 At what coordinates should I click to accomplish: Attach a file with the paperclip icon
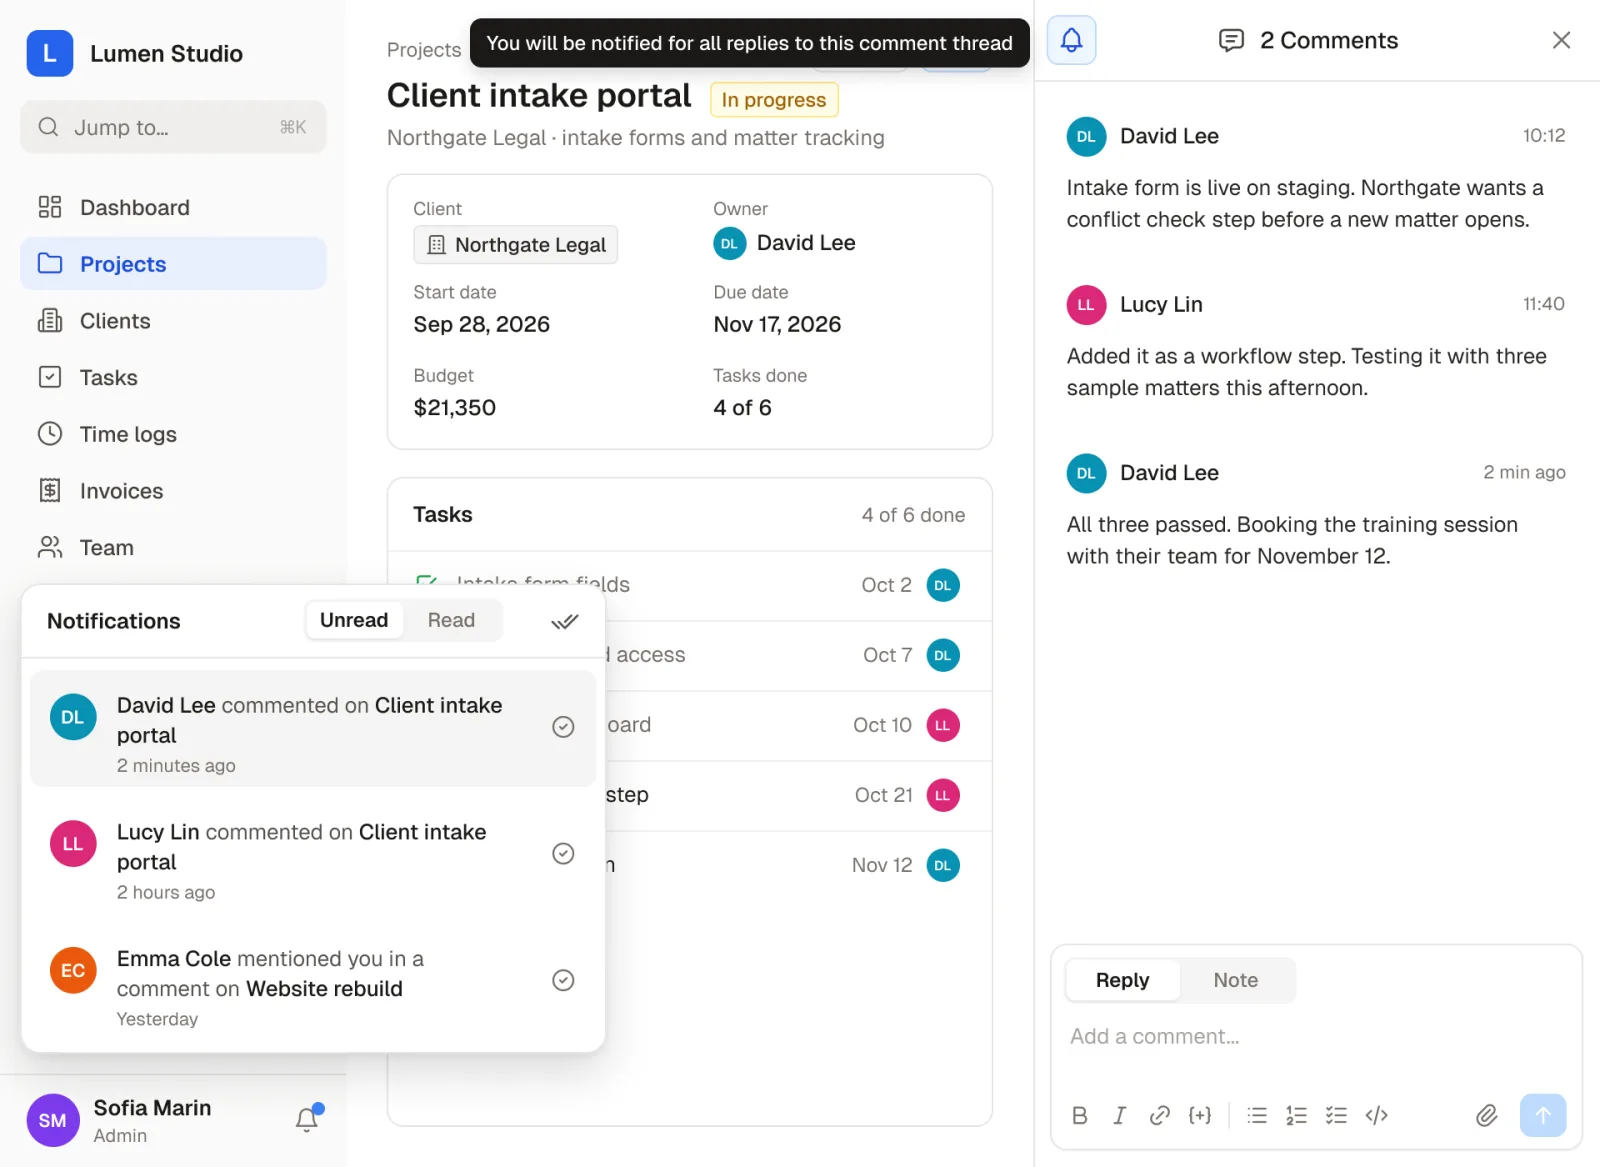[1487, 1115]
